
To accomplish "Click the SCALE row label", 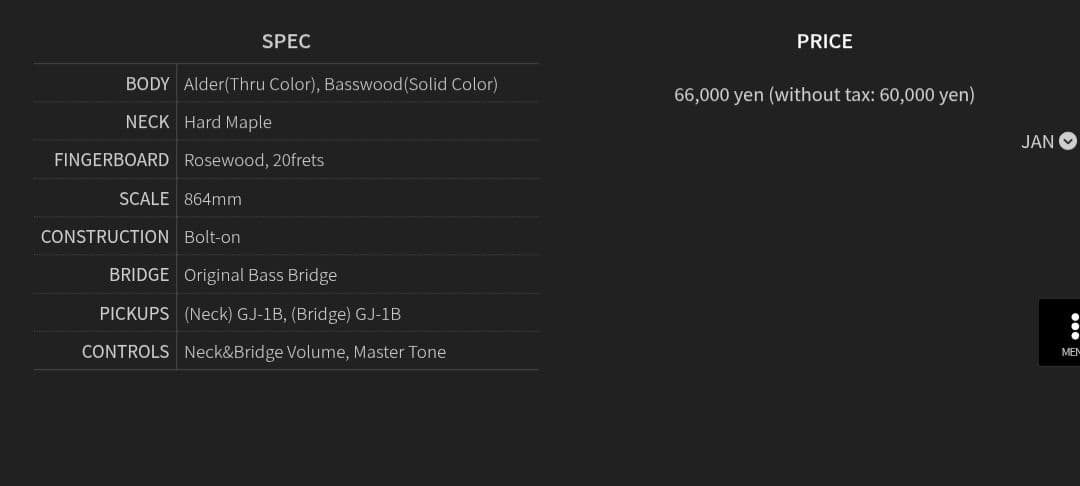I will [x=144, y=199].
